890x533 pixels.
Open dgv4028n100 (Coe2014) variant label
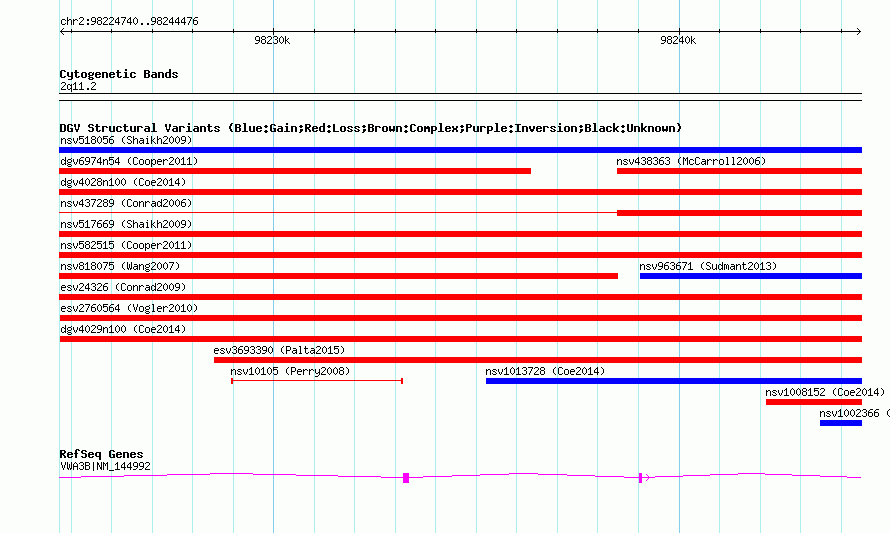123,182
